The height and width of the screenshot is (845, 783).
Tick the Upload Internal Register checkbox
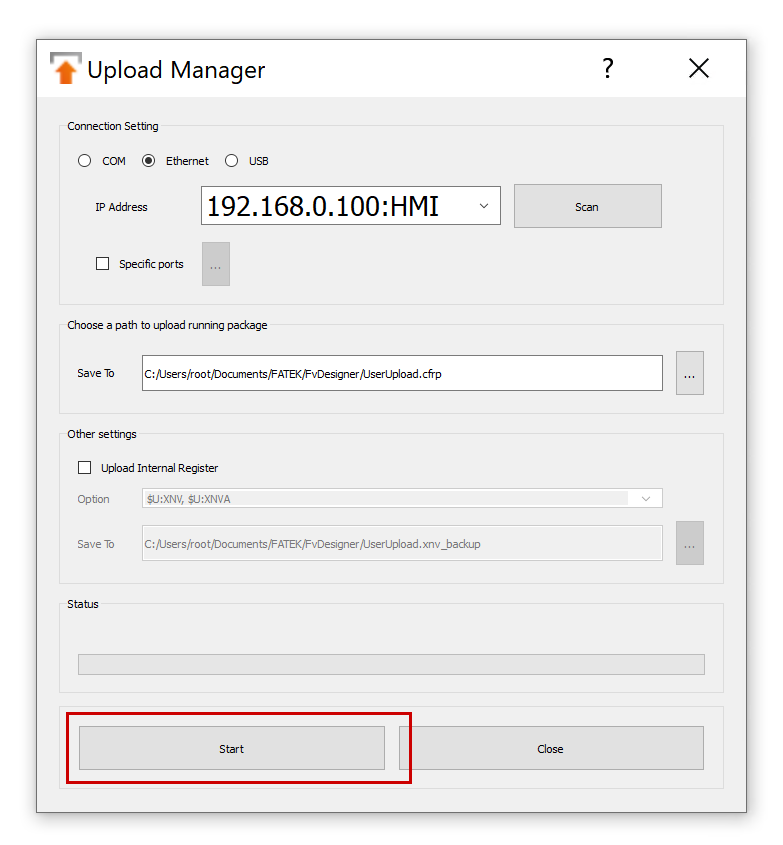click(85, 468)
